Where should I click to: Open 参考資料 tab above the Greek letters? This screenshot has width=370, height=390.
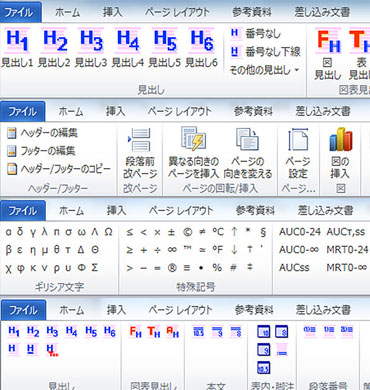[x=255, y=210]
